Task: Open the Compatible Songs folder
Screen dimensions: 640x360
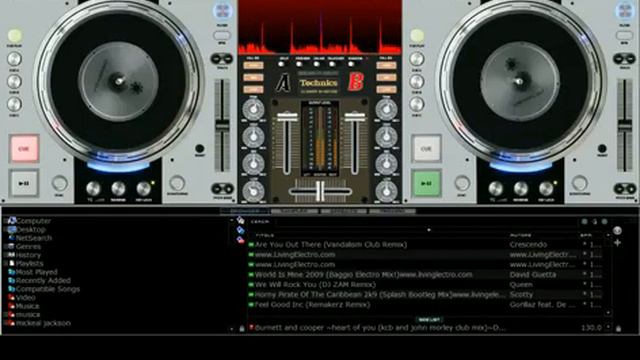Action: pyautogui.click(x=48, y=289)
